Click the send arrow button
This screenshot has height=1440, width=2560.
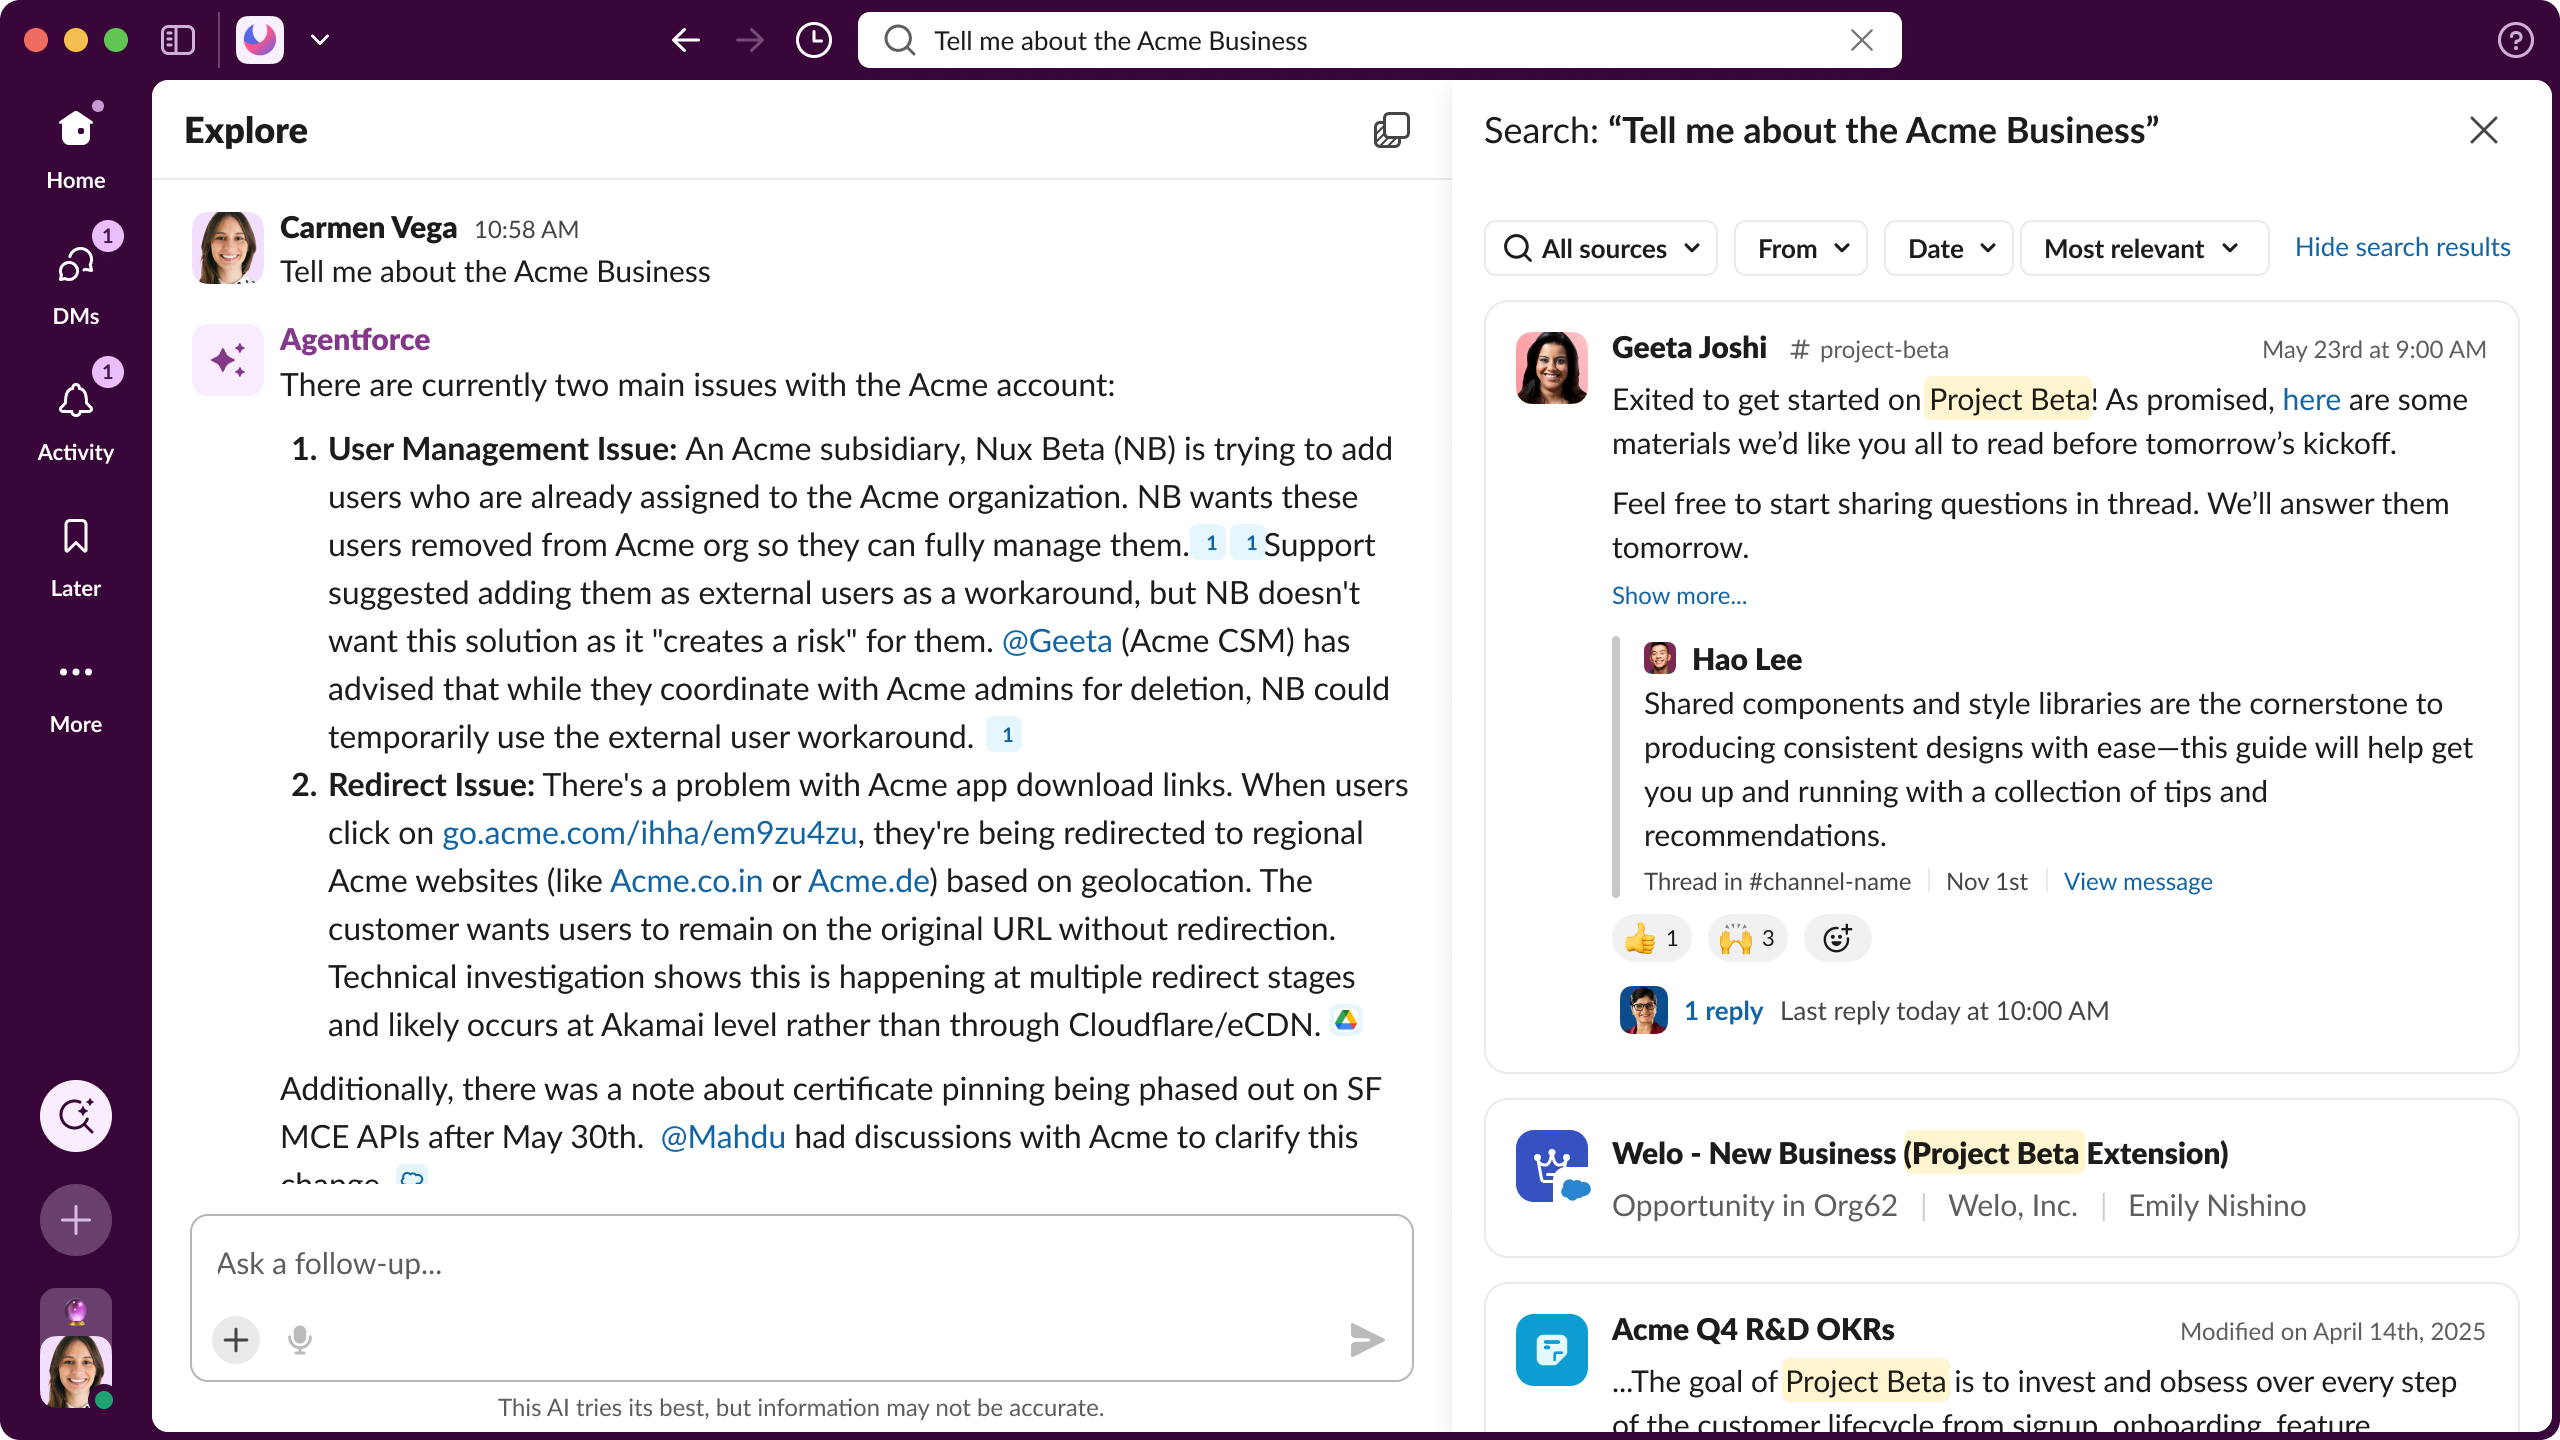coord(1366,1339)
